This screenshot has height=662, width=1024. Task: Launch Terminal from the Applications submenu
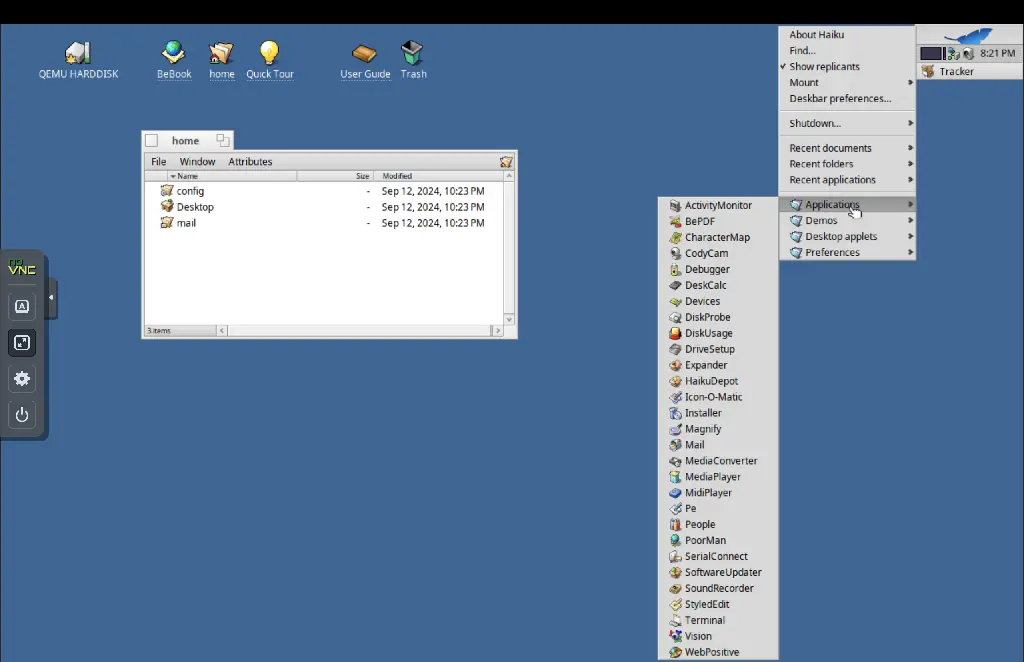pos(704,620)
